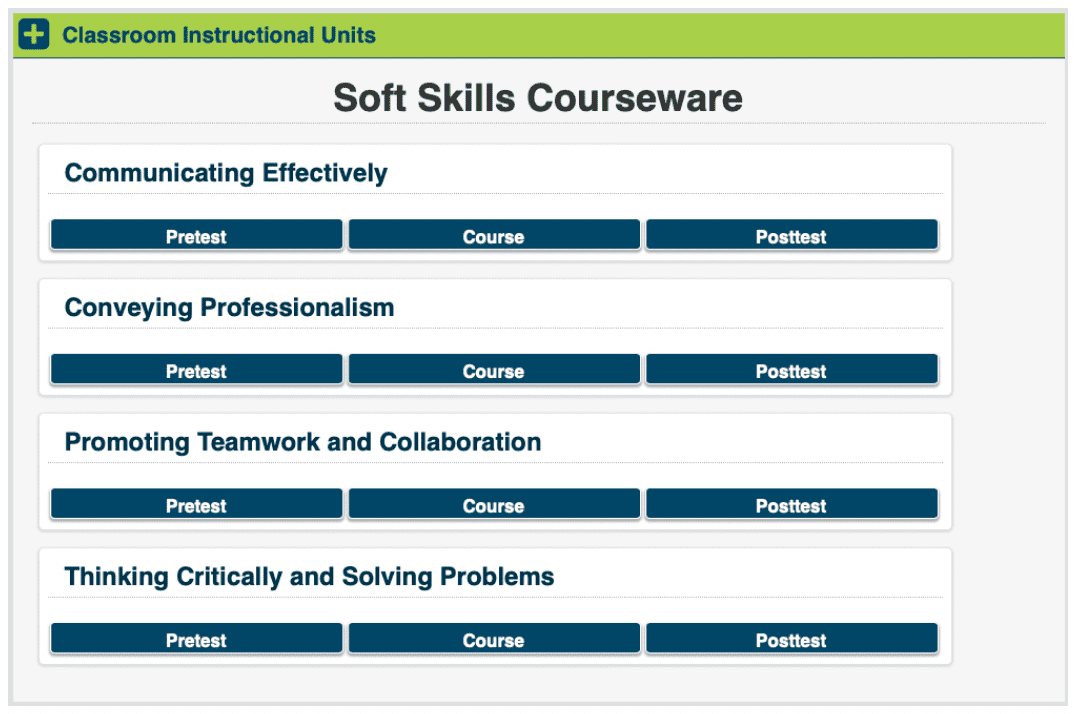
Task: Open Promoting Teamwork and Collaboration Pretest
Action: tap(196, 505)
